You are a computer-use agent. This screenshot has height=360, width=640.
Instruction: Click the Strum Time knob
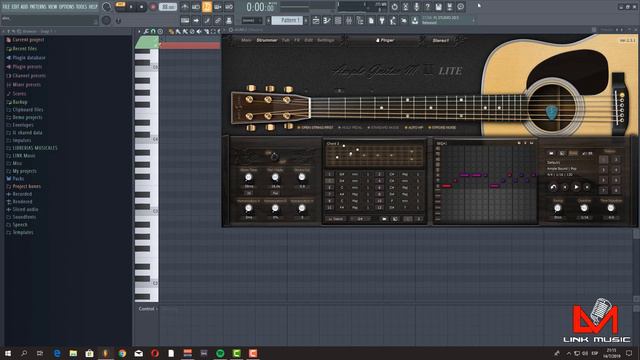[x=248, y=177]
